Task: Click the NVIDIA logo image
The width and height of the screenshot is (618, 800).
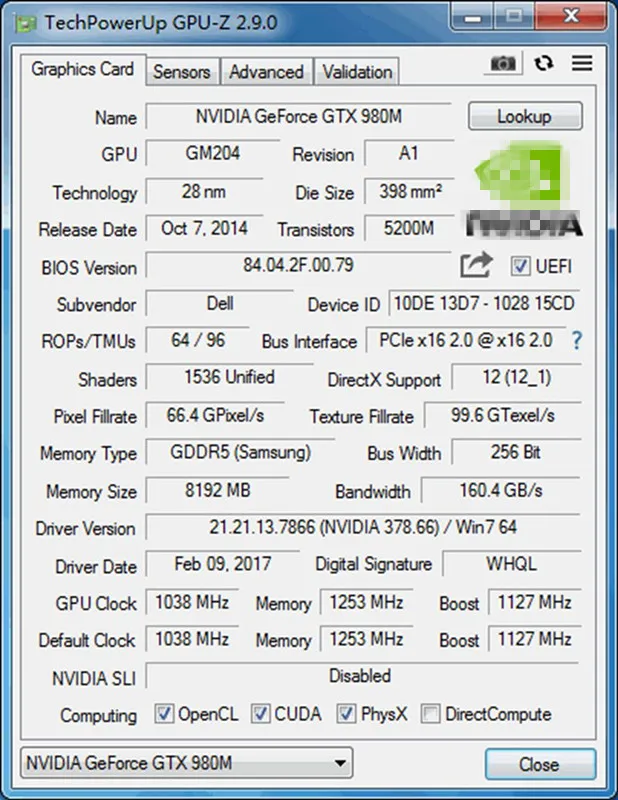Action: [524, 190]
